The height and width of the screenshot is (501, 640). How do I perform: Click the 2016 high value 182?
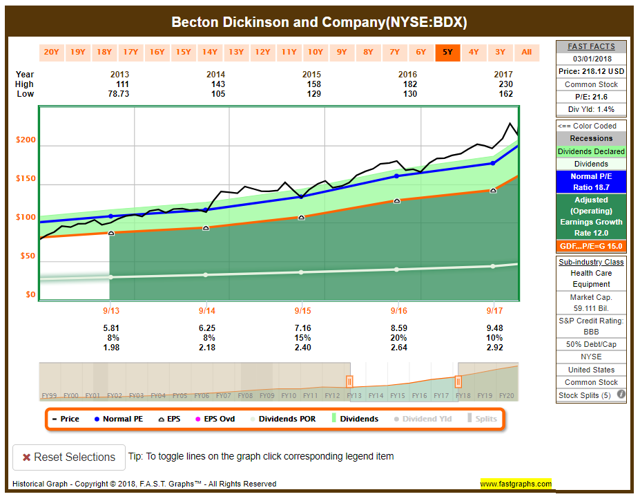(x=410, y=84)
